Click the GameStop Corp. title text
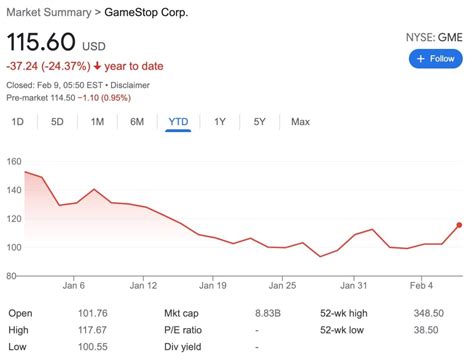The image size is (474, 362). 146,12
